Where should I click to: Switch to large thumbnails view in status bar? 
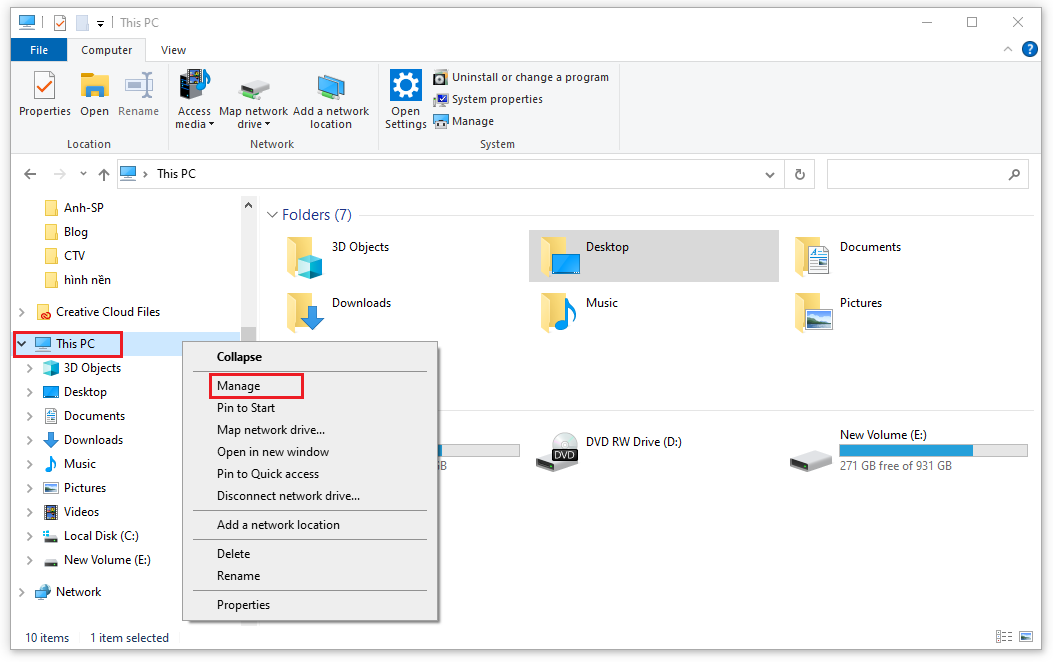[1026, 636]
